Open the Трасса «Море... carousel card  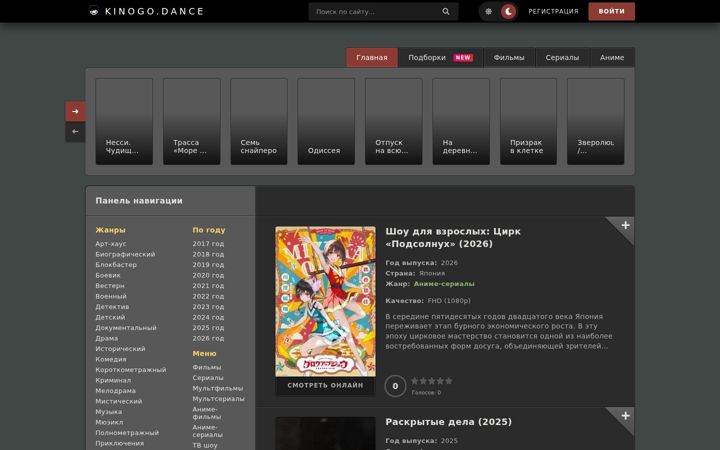pyautogui.click(x=191, y=121)
